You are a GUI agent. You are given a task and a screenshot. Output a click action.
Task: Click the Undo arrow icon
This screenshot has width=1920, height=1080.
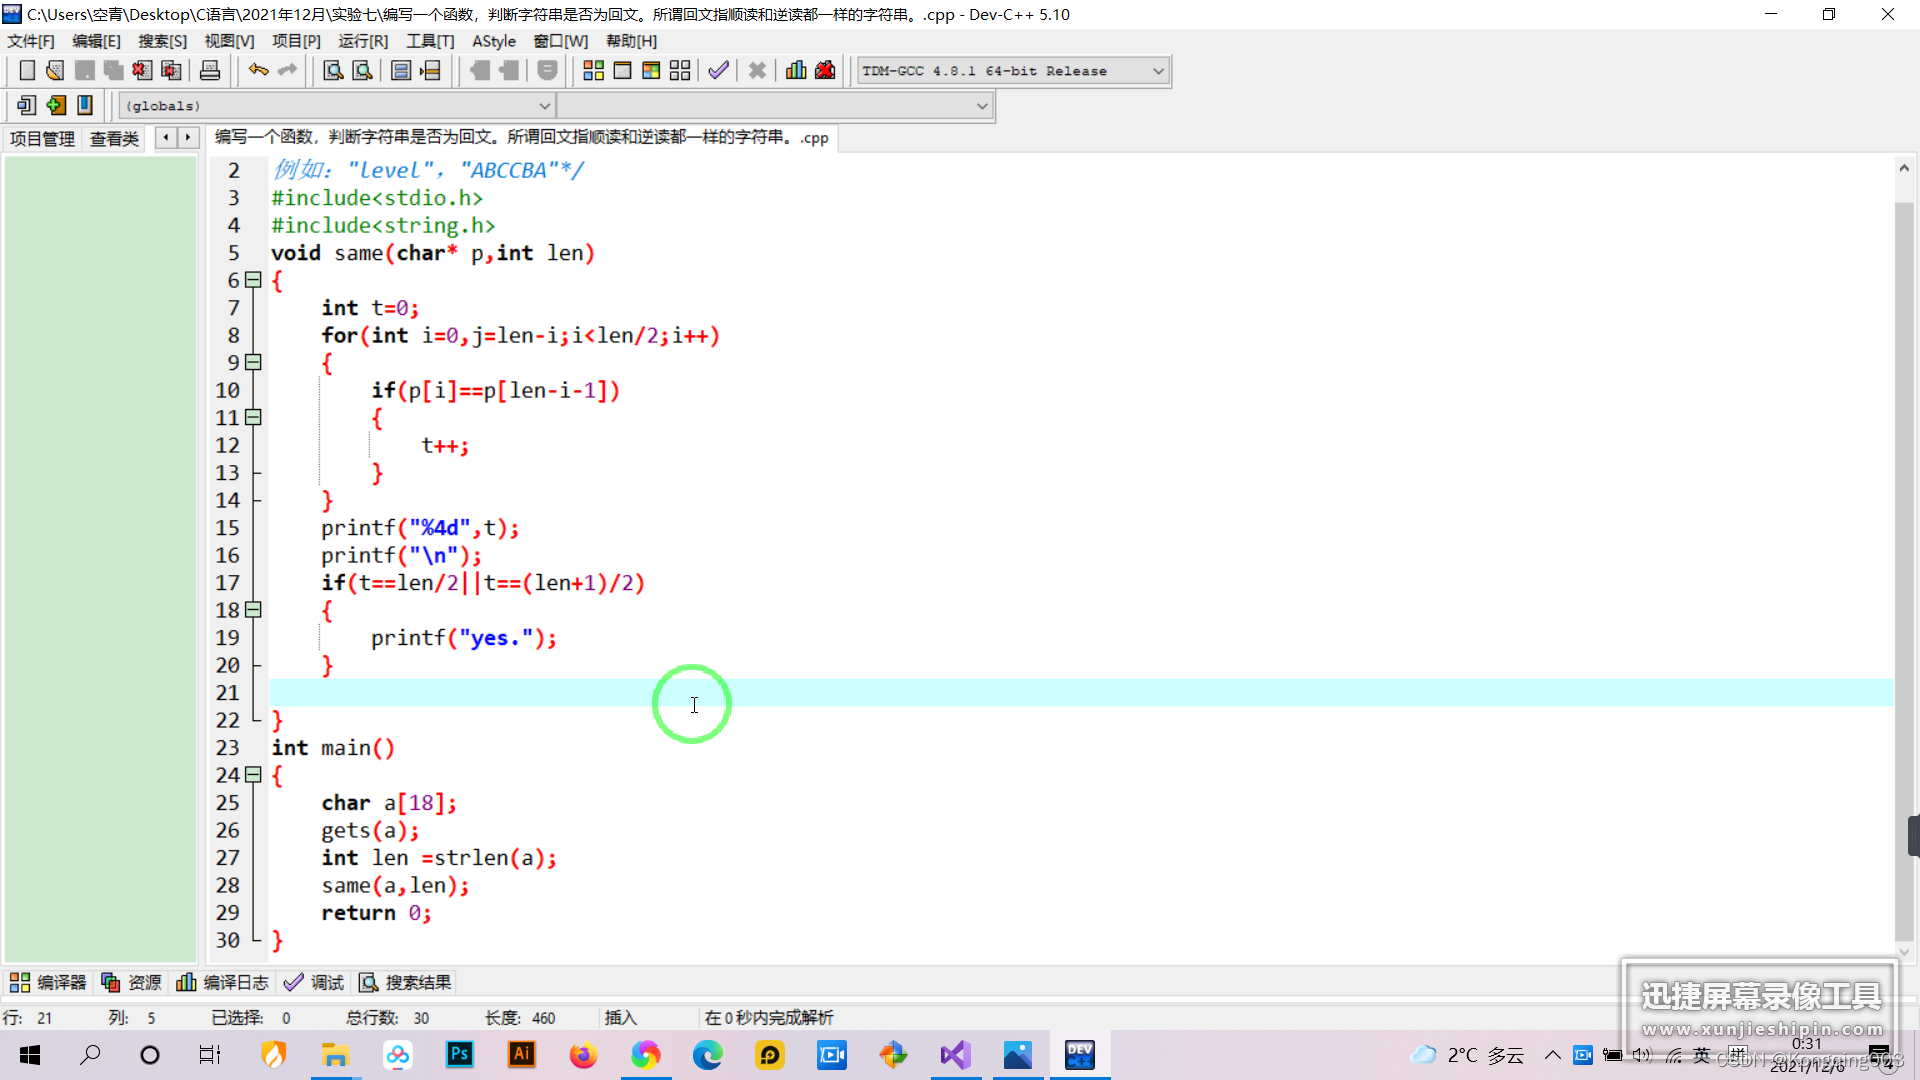[x=258, y=71]
